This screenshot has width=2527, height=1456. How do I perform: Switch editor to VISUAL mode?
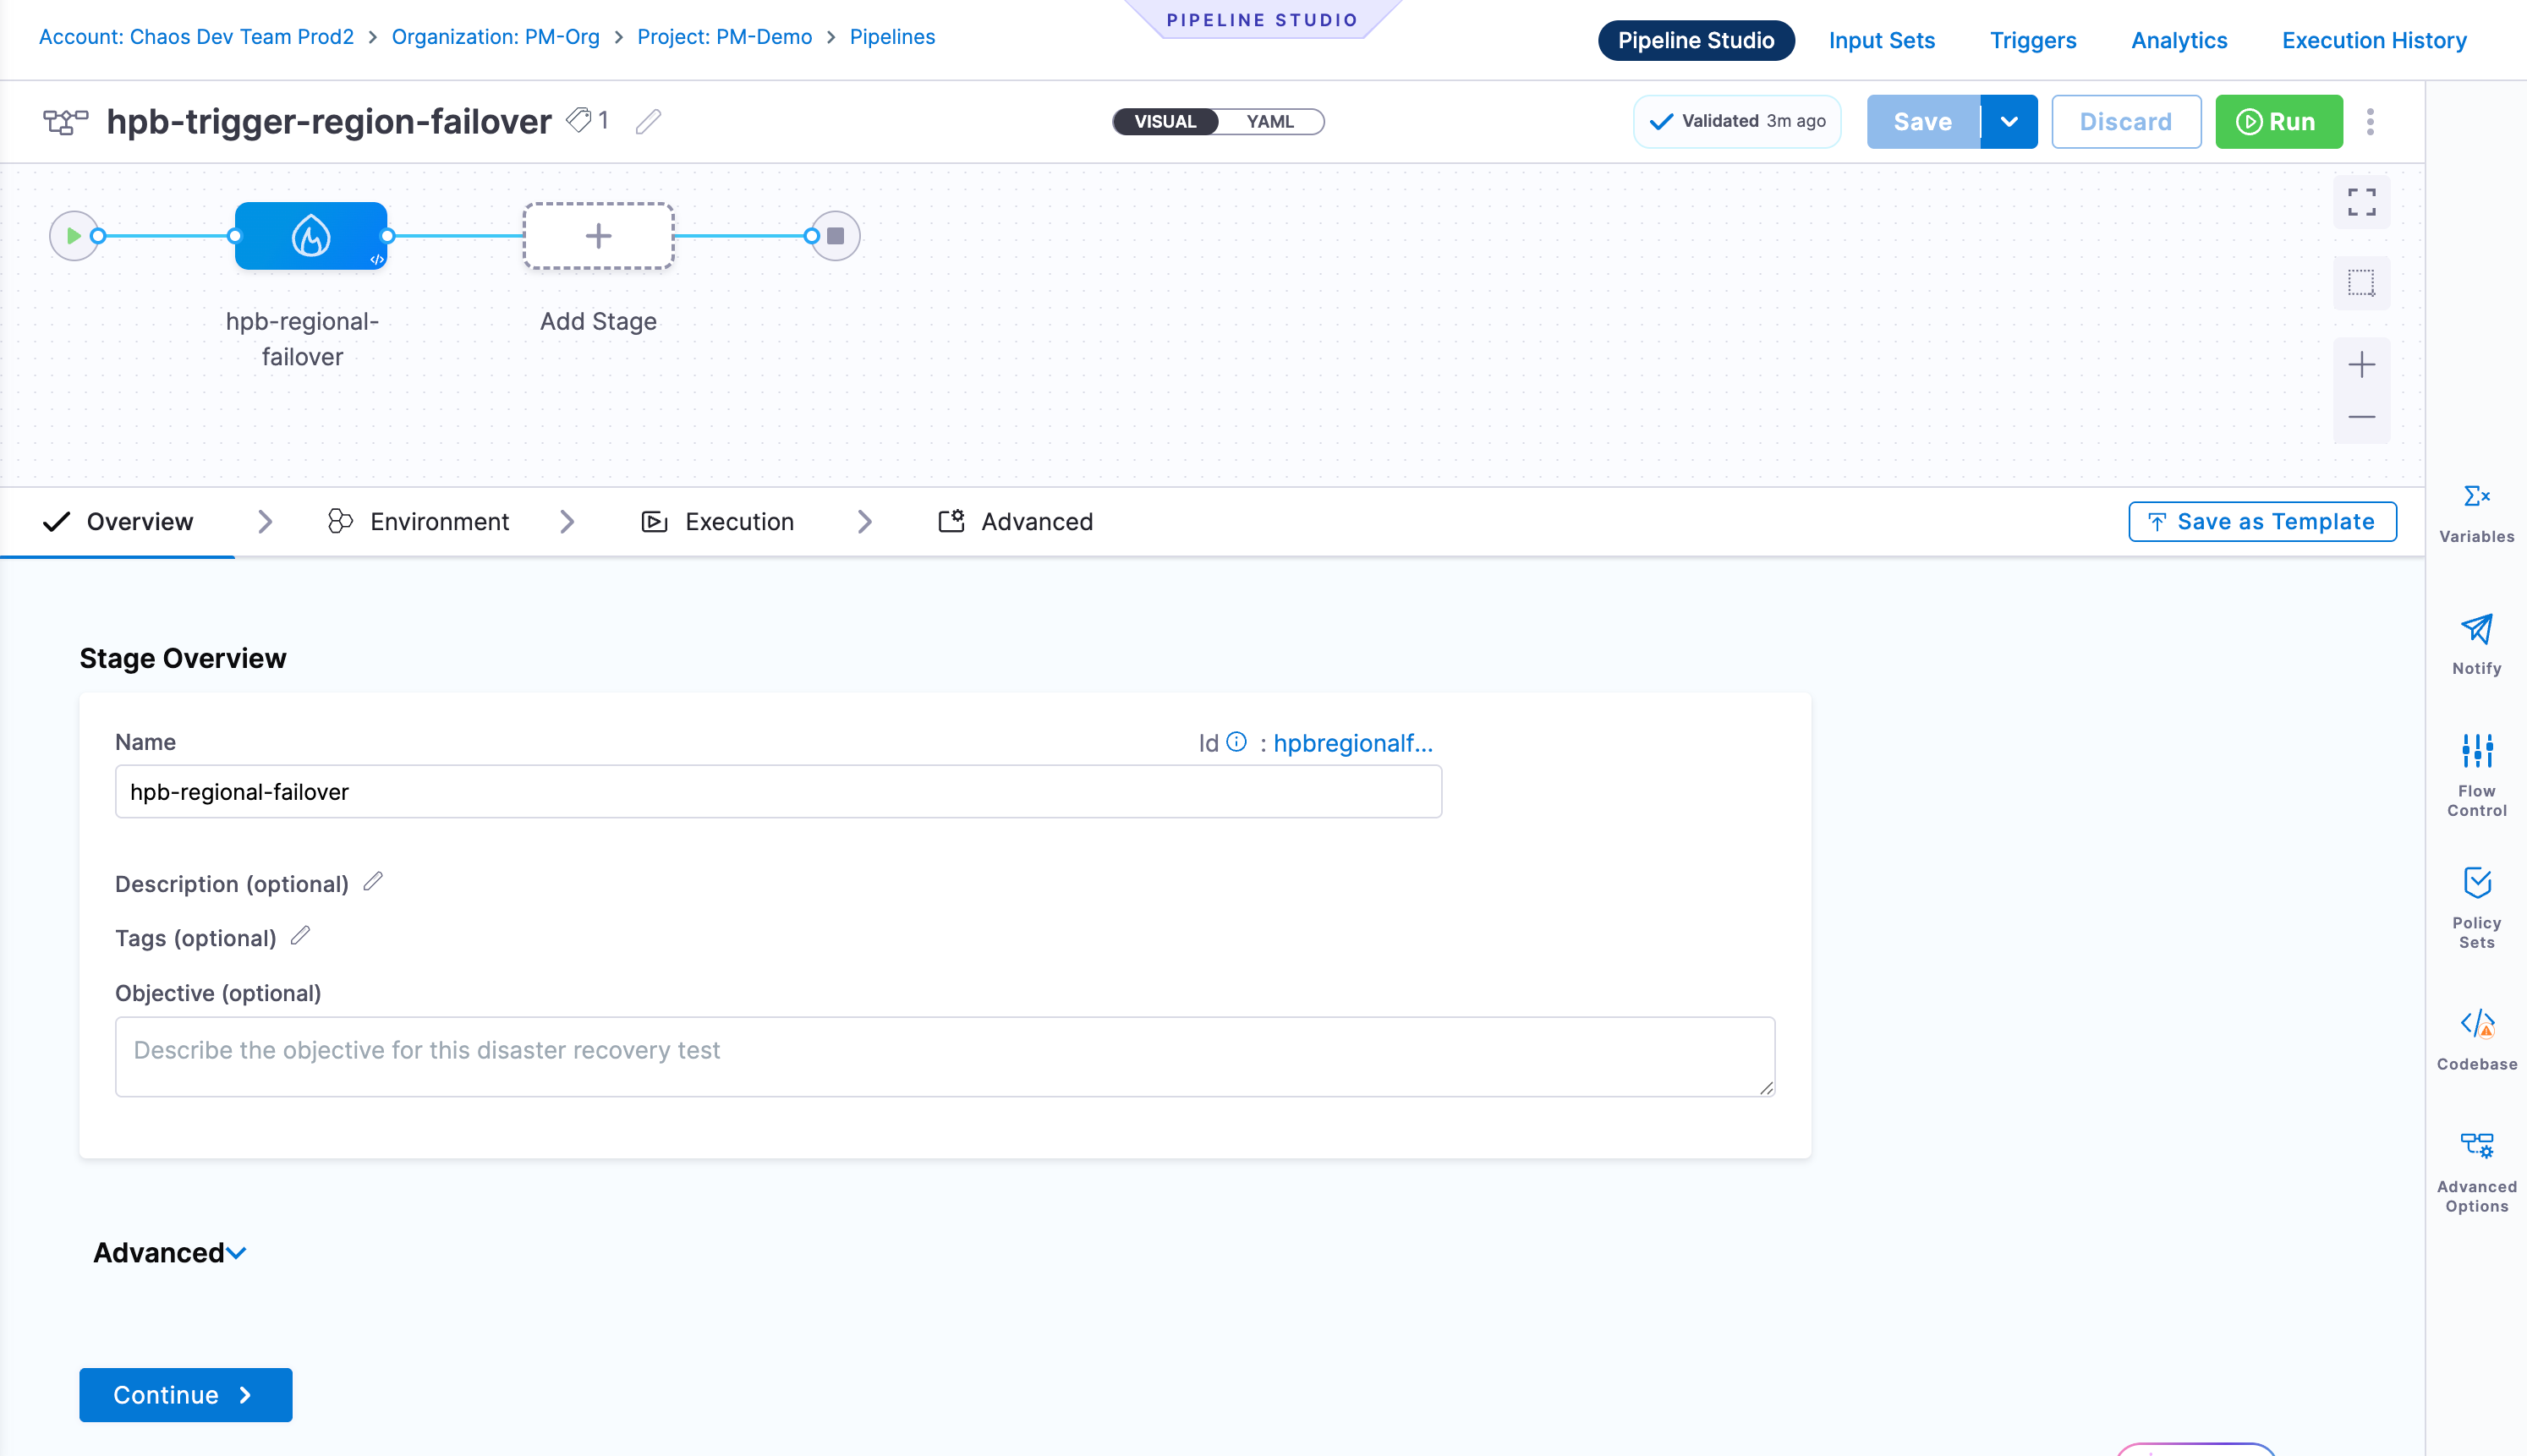(1164, 121)
